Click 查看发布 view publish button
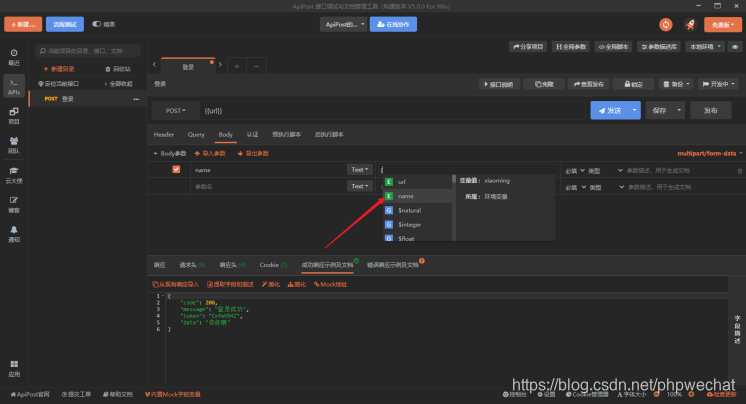The width and height of the screenshot is (746, 404). pyautogui.click(x=589, y=84)
